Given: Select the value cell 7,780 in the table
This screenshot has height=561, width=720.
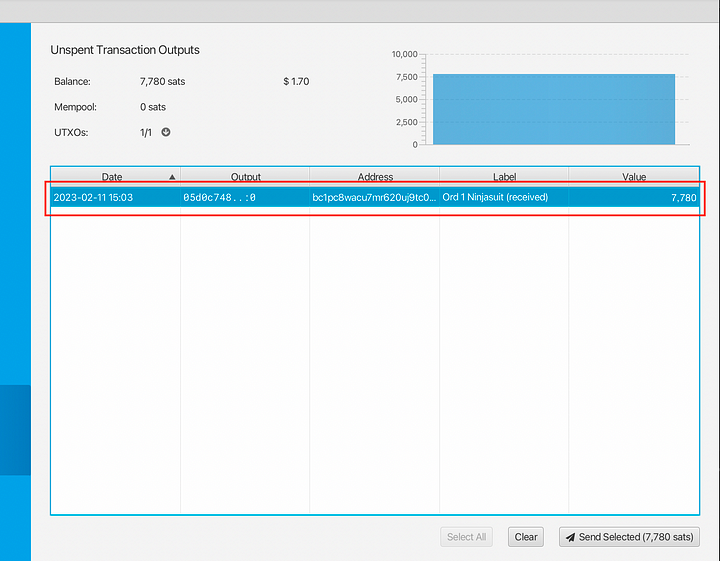Looking at the screenshot, I should (x=634, y=197).
